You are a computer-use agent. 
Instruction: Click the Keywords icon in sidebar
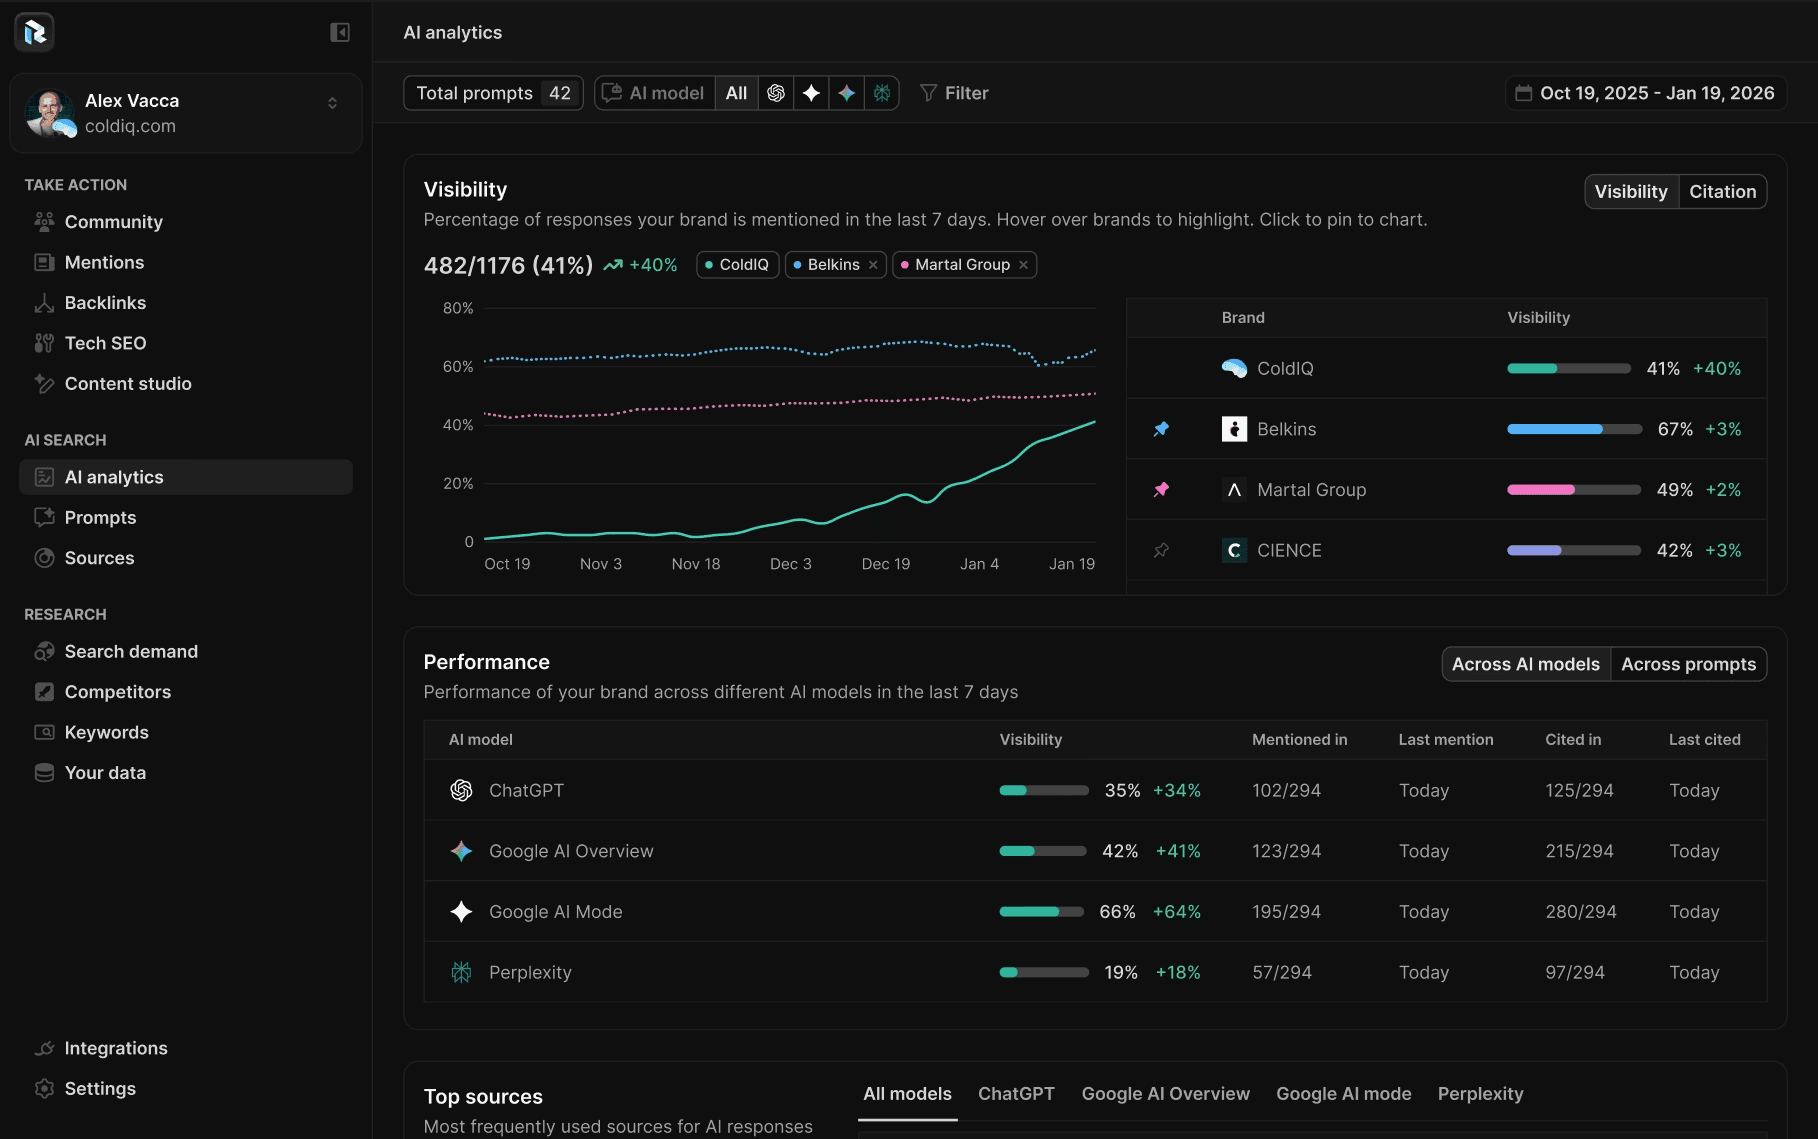44,732
